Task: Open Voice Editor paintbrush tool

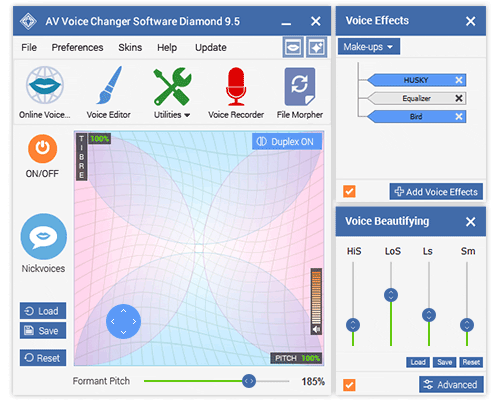Action: click(x=109, y=85)
